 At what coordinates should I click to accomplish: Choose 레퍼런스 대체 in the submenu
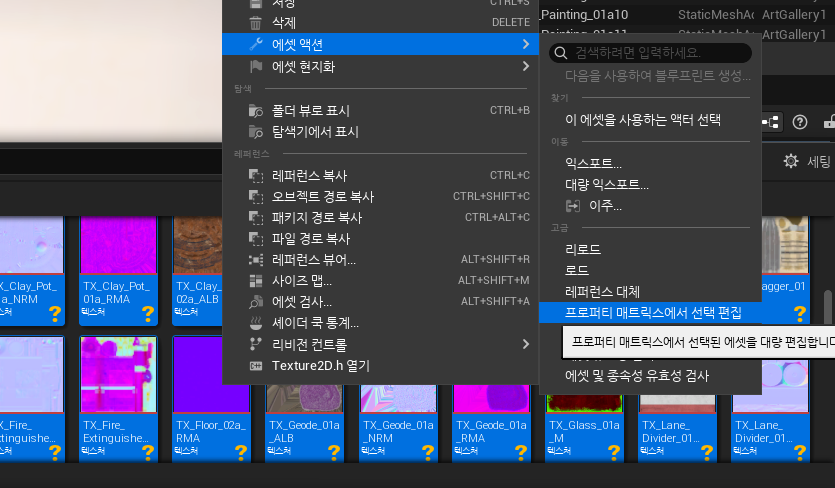point(650,291)
